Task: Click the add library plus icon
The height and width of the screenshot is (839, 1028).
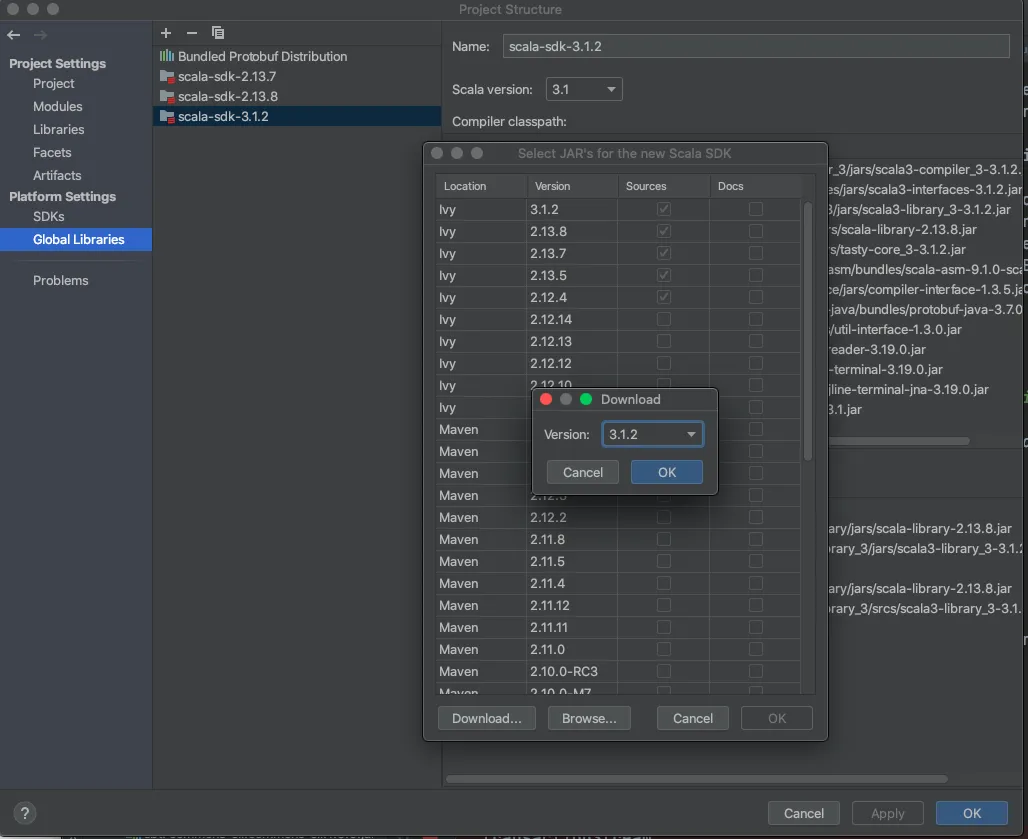Action: [166, 33]
